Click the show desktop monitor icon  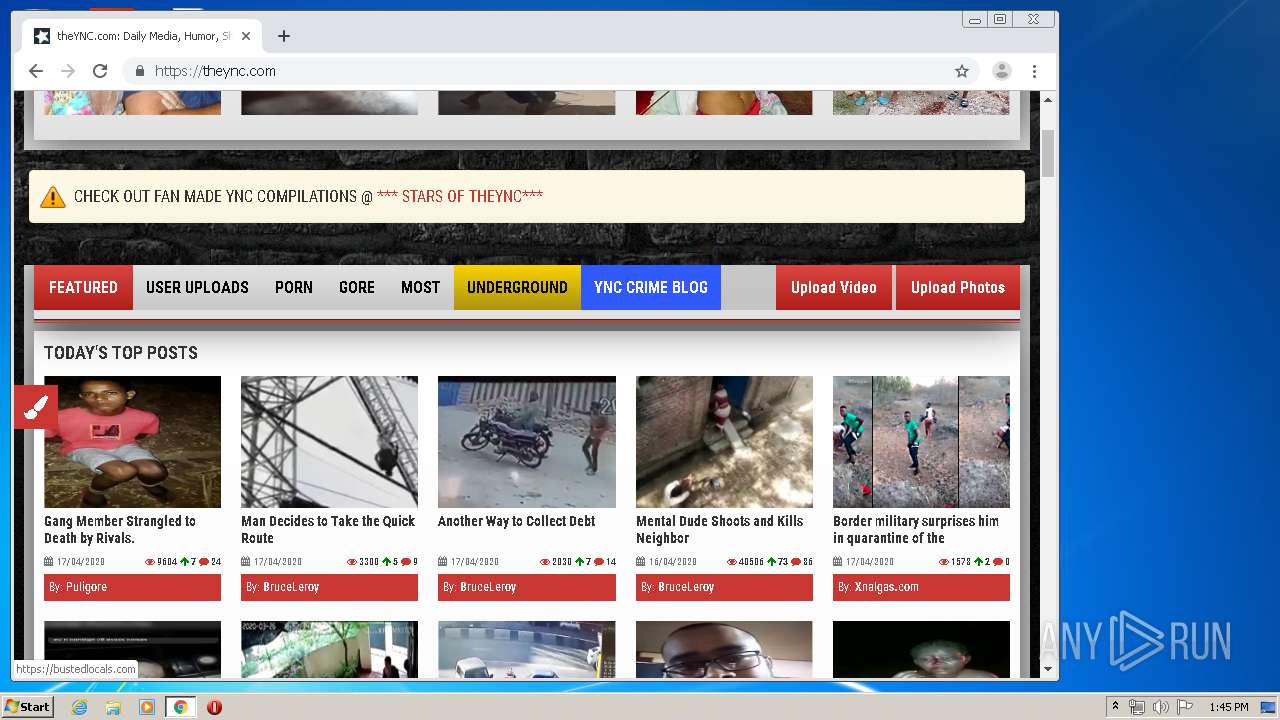[1268, 707]
